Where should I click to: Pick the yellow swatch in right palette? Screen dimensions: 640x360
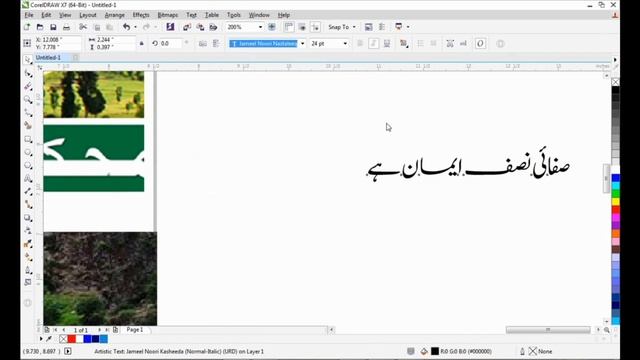616,202
